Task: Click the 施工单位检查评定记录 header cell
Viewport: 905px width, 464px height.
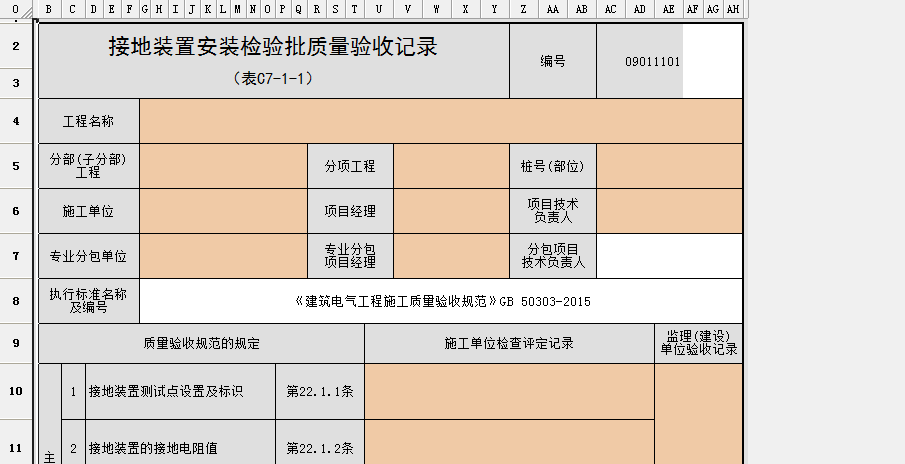Action: [510, 343]
